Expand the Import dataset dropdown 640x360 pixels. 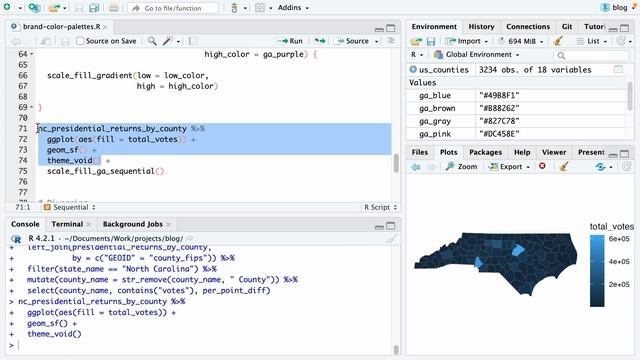pyautogui.click(x=467, y=41)
